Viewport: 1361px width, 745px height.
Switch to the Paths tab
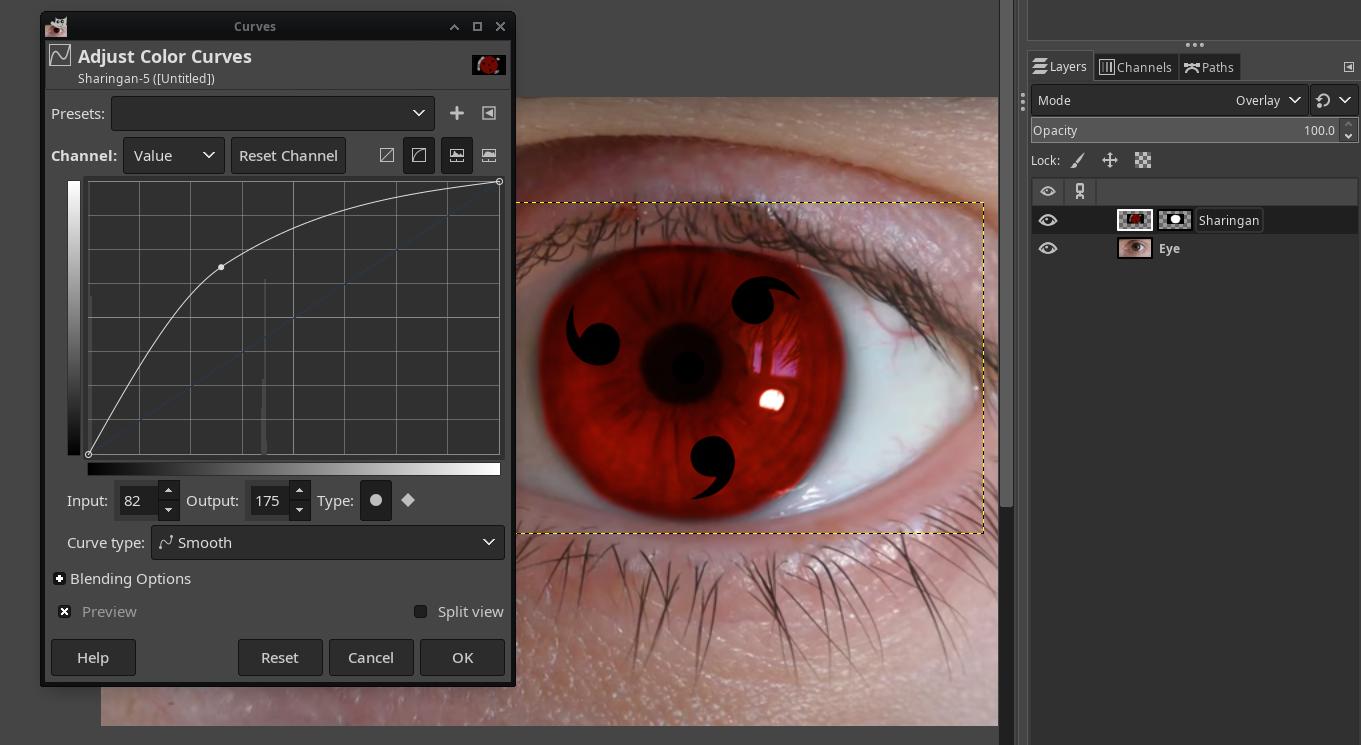(1209, 67)
